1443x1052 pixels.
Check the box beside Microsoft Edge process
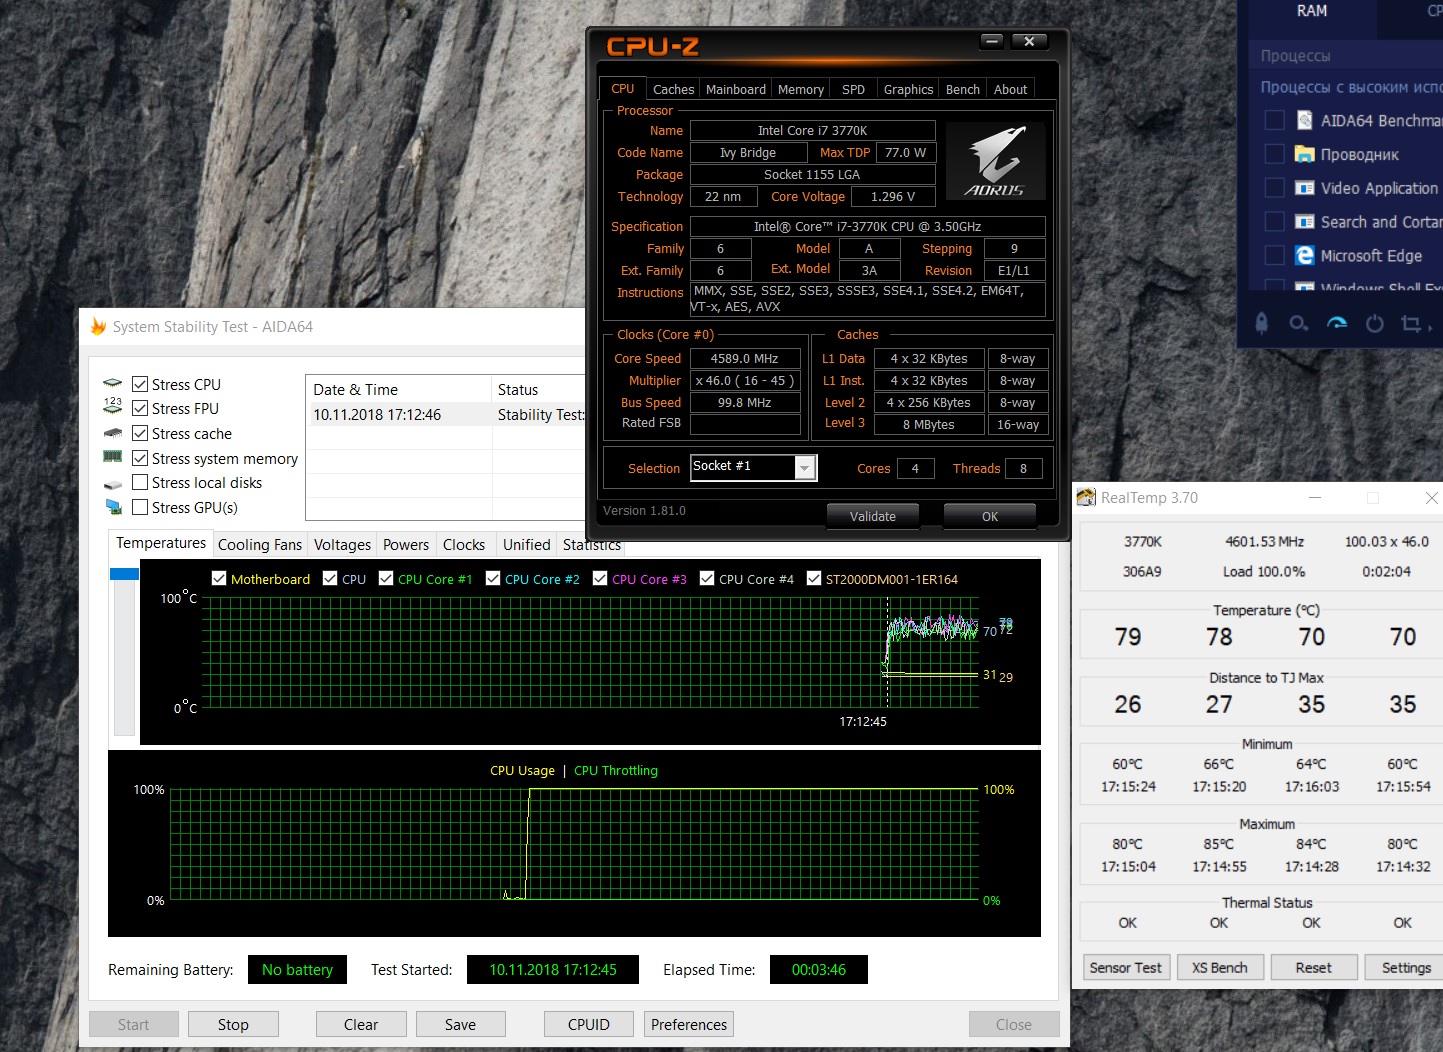(x=1275, y=256)
